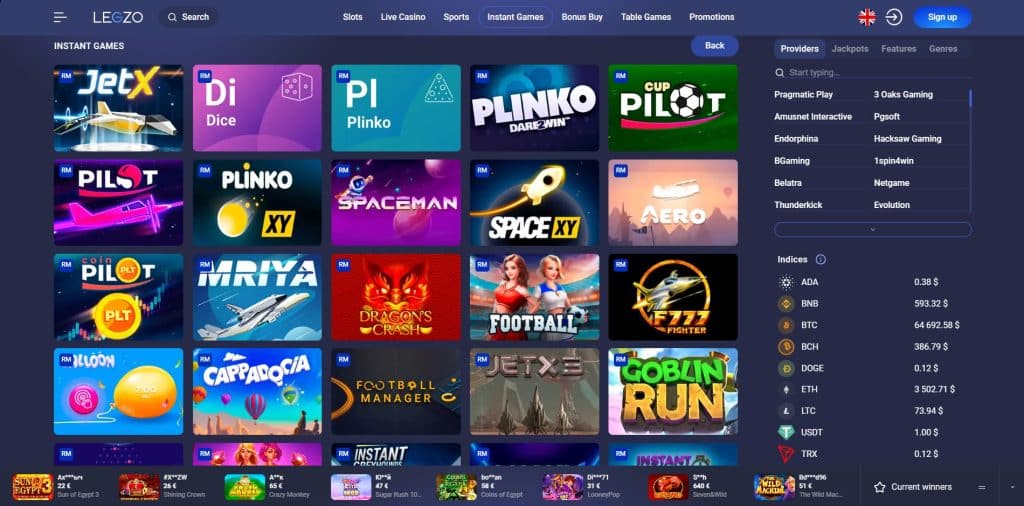Click the providers search field
The width and height of the screenshot is (1024, 506).
pos(872,72)
